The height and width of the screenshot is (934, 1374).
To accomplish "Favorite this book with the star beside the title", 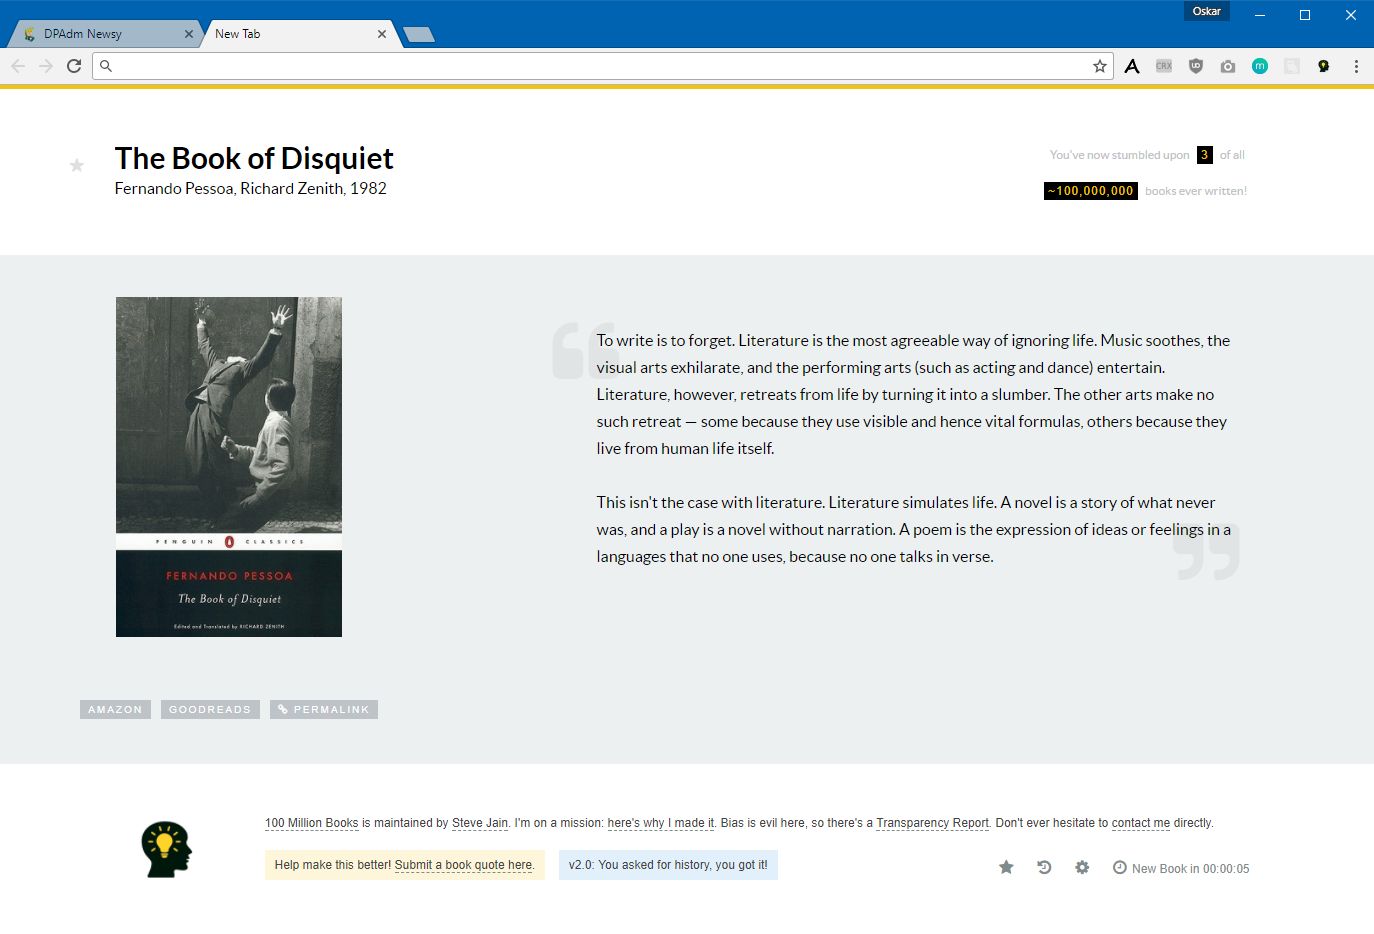I will tap(77, 165).
